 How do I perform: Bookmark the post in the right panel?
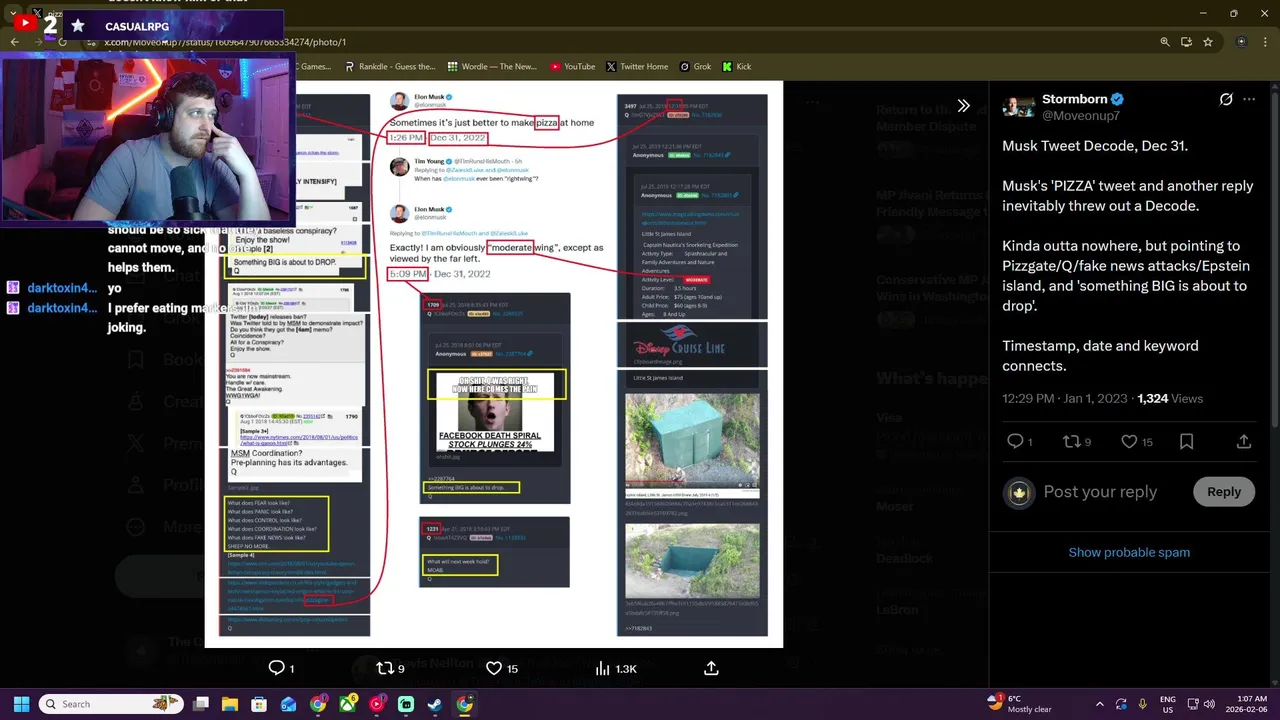1186,441
